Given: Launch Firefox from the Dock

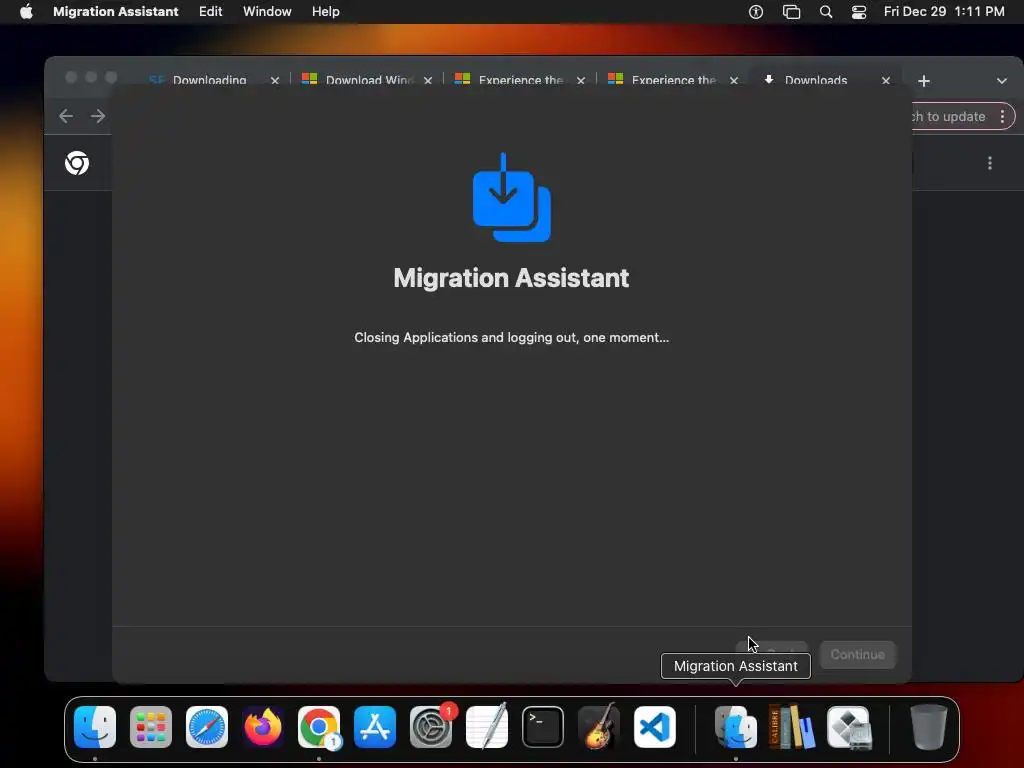Looking at the screenshot, I should (x=263, y=727).
